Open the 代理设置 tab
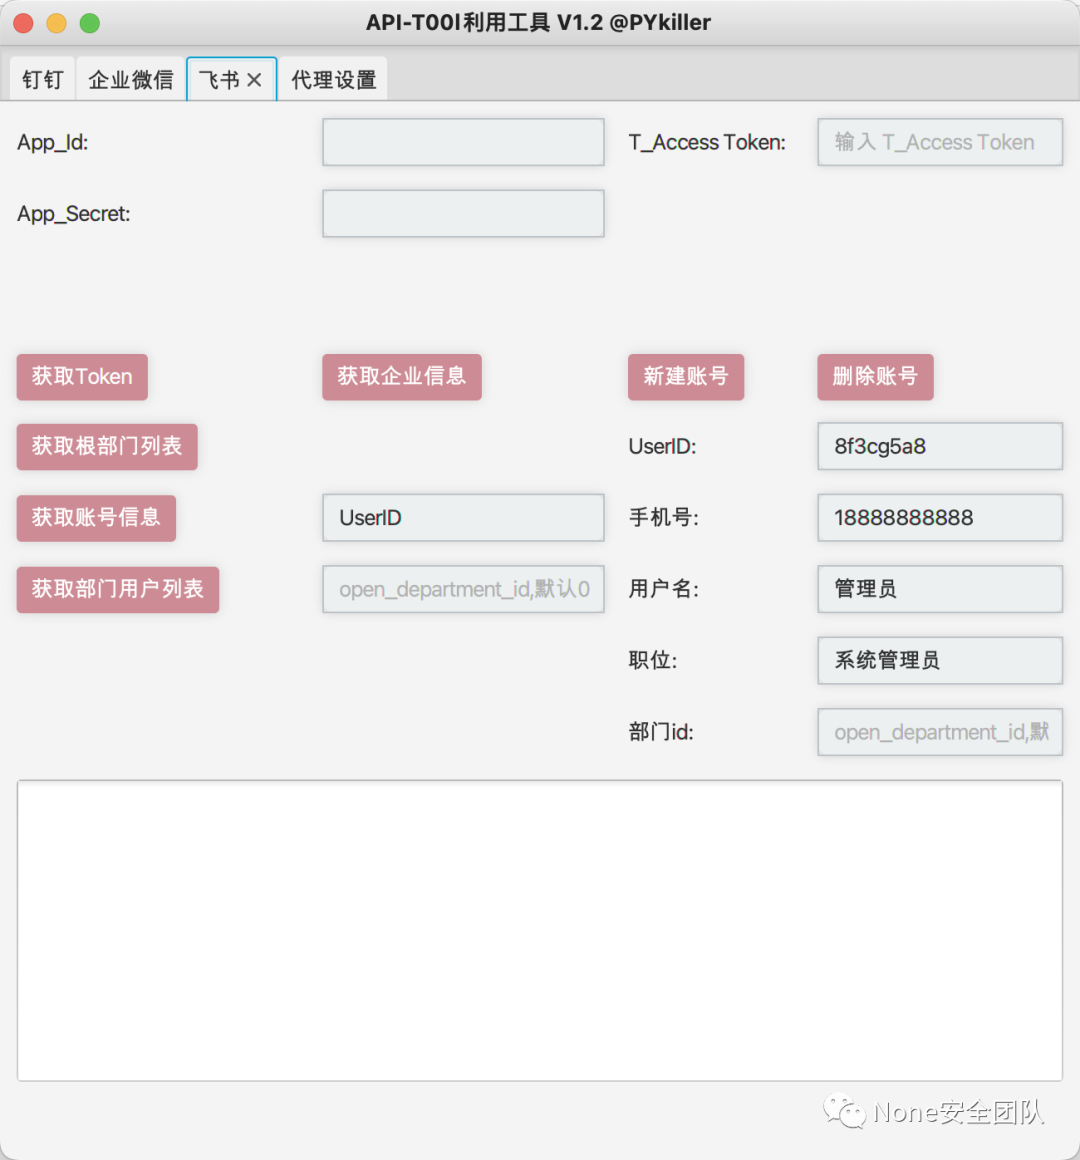The width and height of the screenshot is (1080, 1160). (334, 79)
